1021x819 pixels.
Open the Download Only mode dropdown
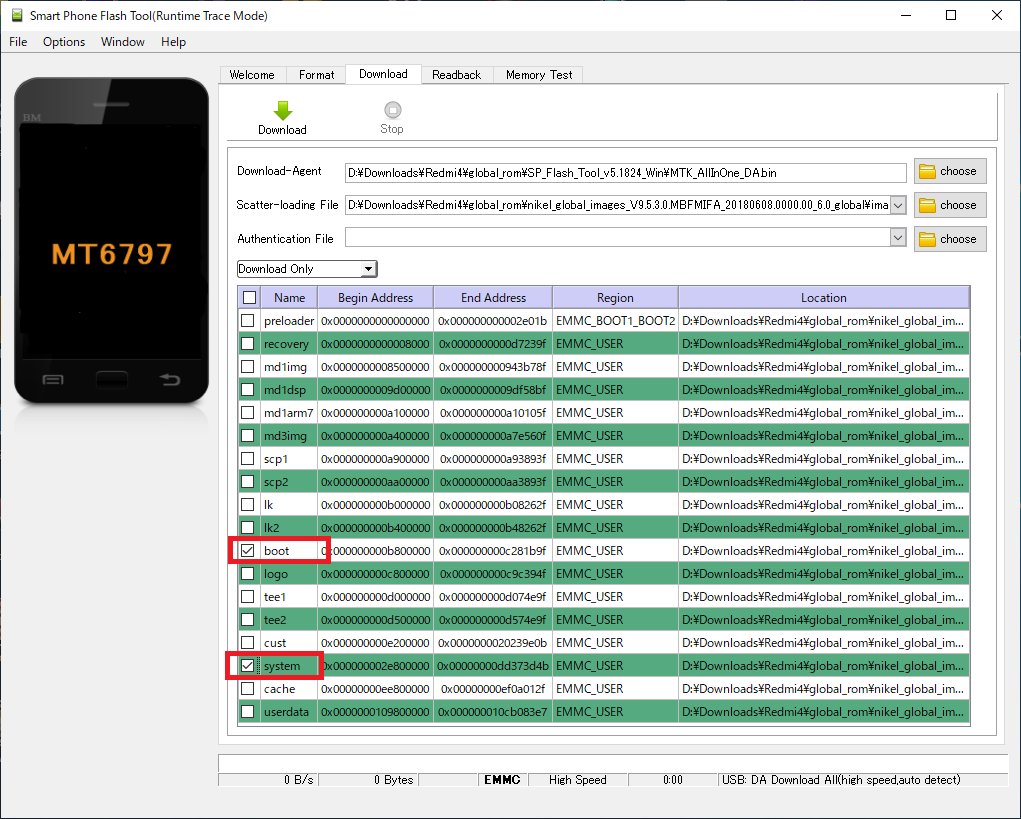coord(307,269)
